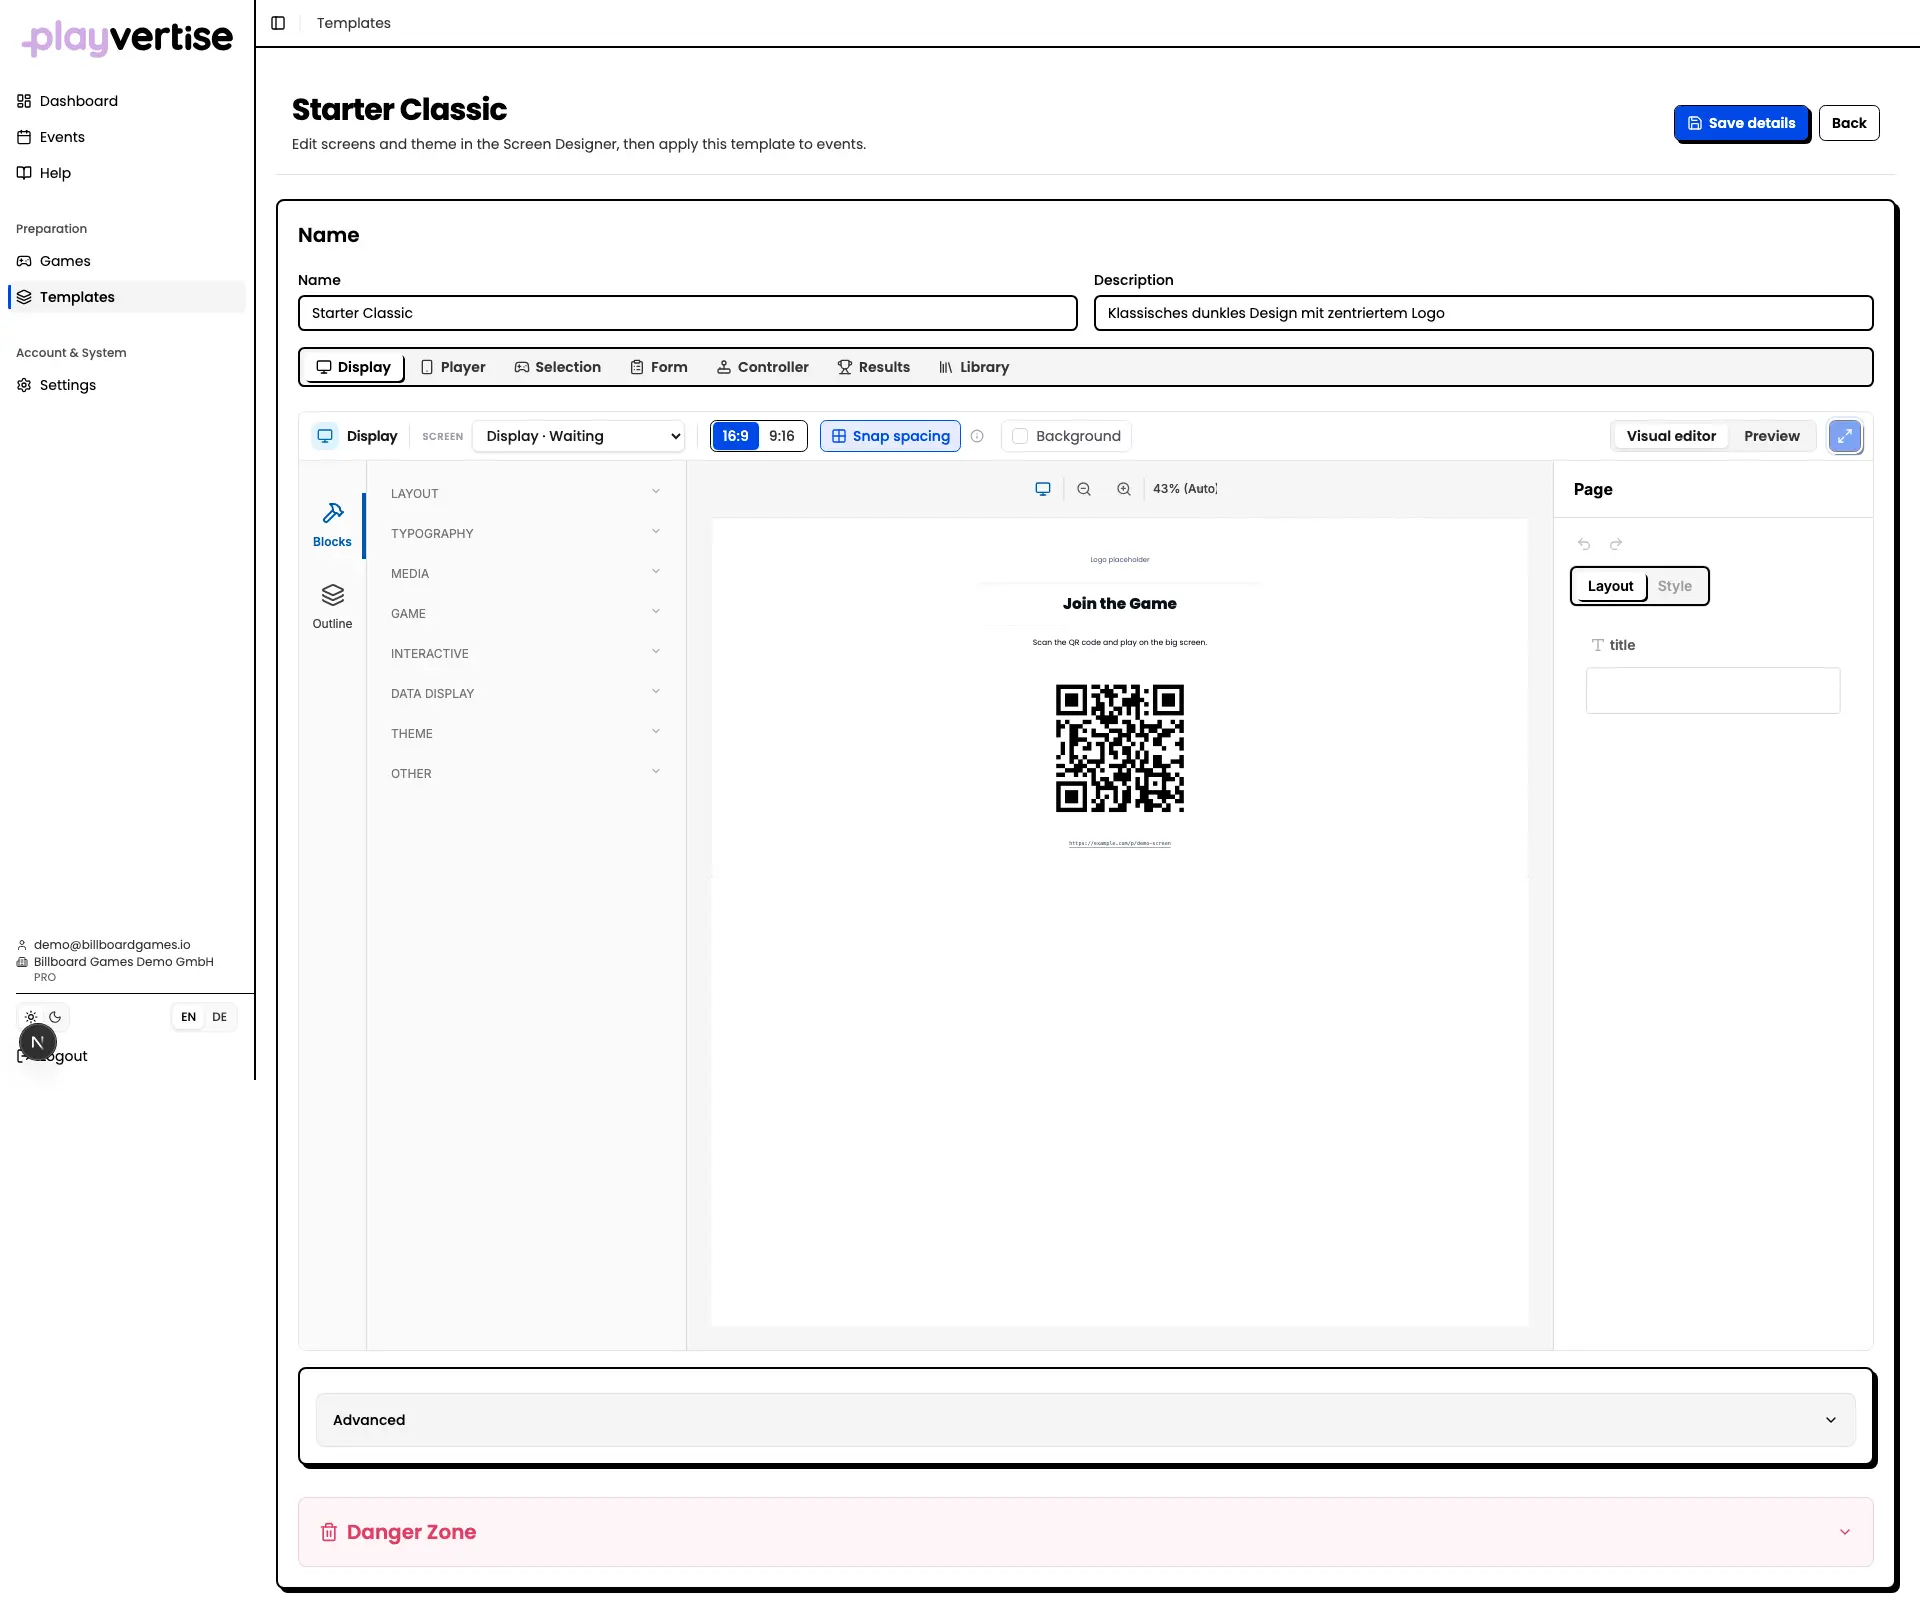Open the Display · Waiting screen dropdown

[579, 436]
